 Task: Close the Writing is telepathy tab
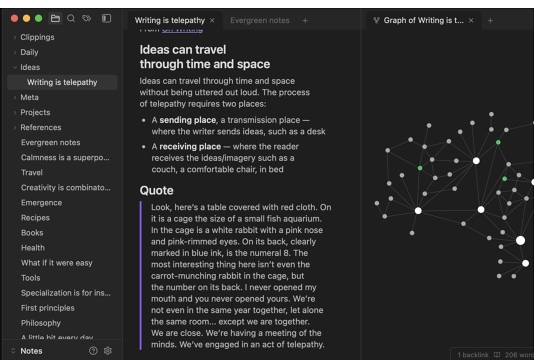click(x=212, y=21)
